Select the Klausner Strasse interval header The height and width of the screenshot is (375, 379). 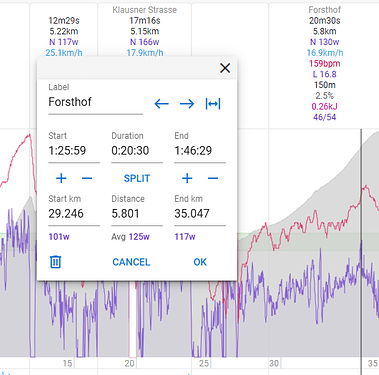pyautogui.click(x=145, y=10)
